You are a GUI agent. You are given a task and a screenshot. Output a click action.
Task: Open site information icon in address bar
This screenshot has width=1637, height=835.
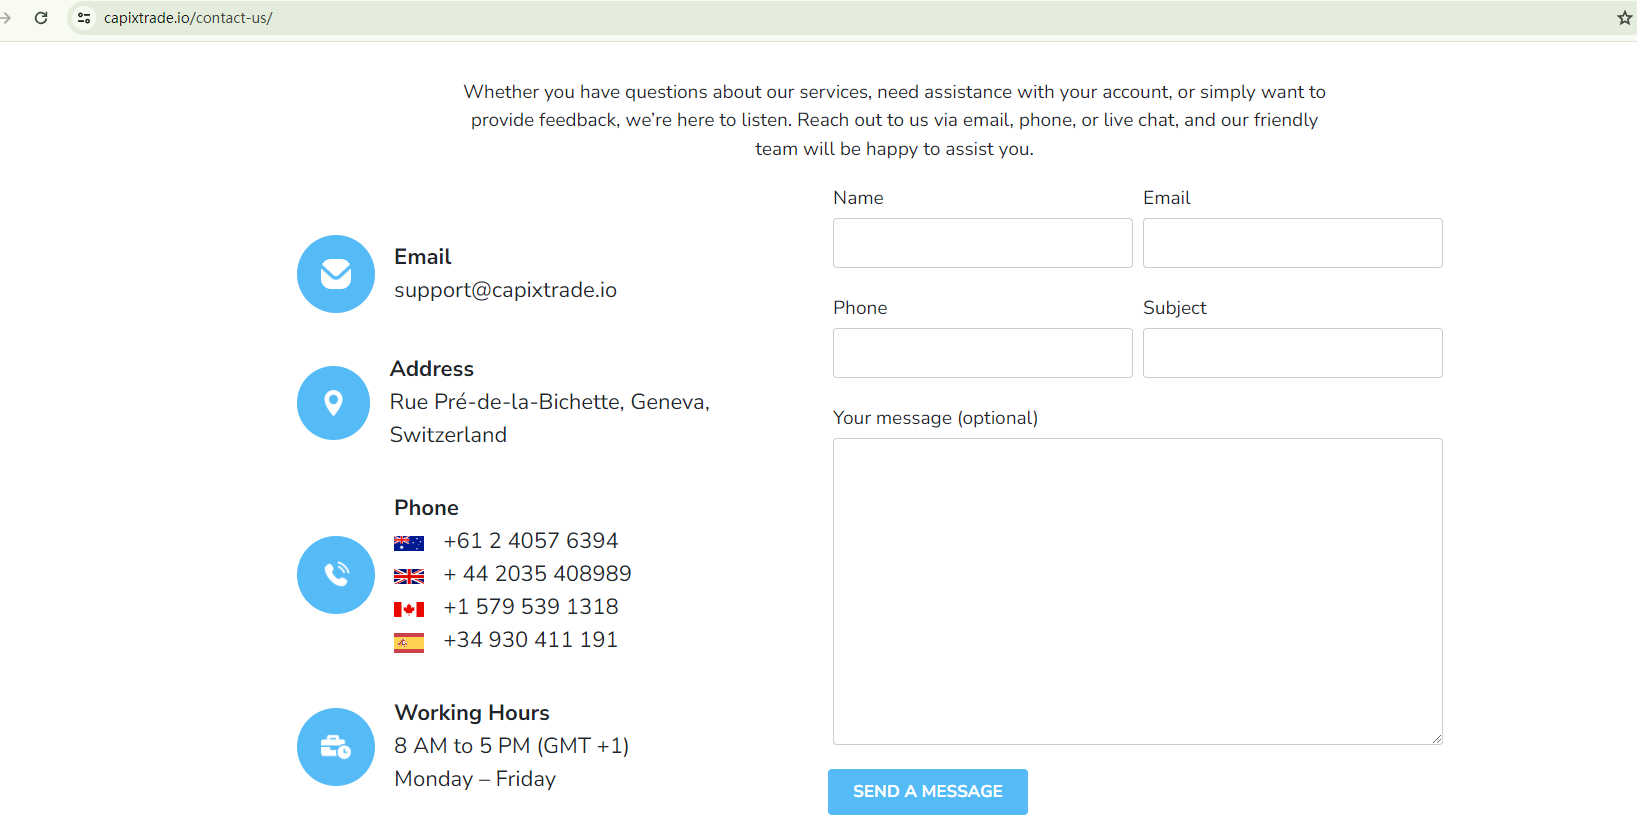[84, 18]
